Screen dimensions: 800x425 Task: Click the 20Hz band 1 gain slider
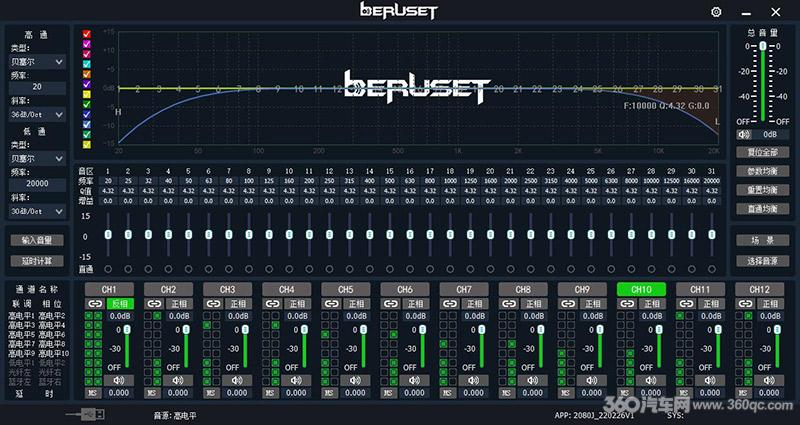(108, 235)
